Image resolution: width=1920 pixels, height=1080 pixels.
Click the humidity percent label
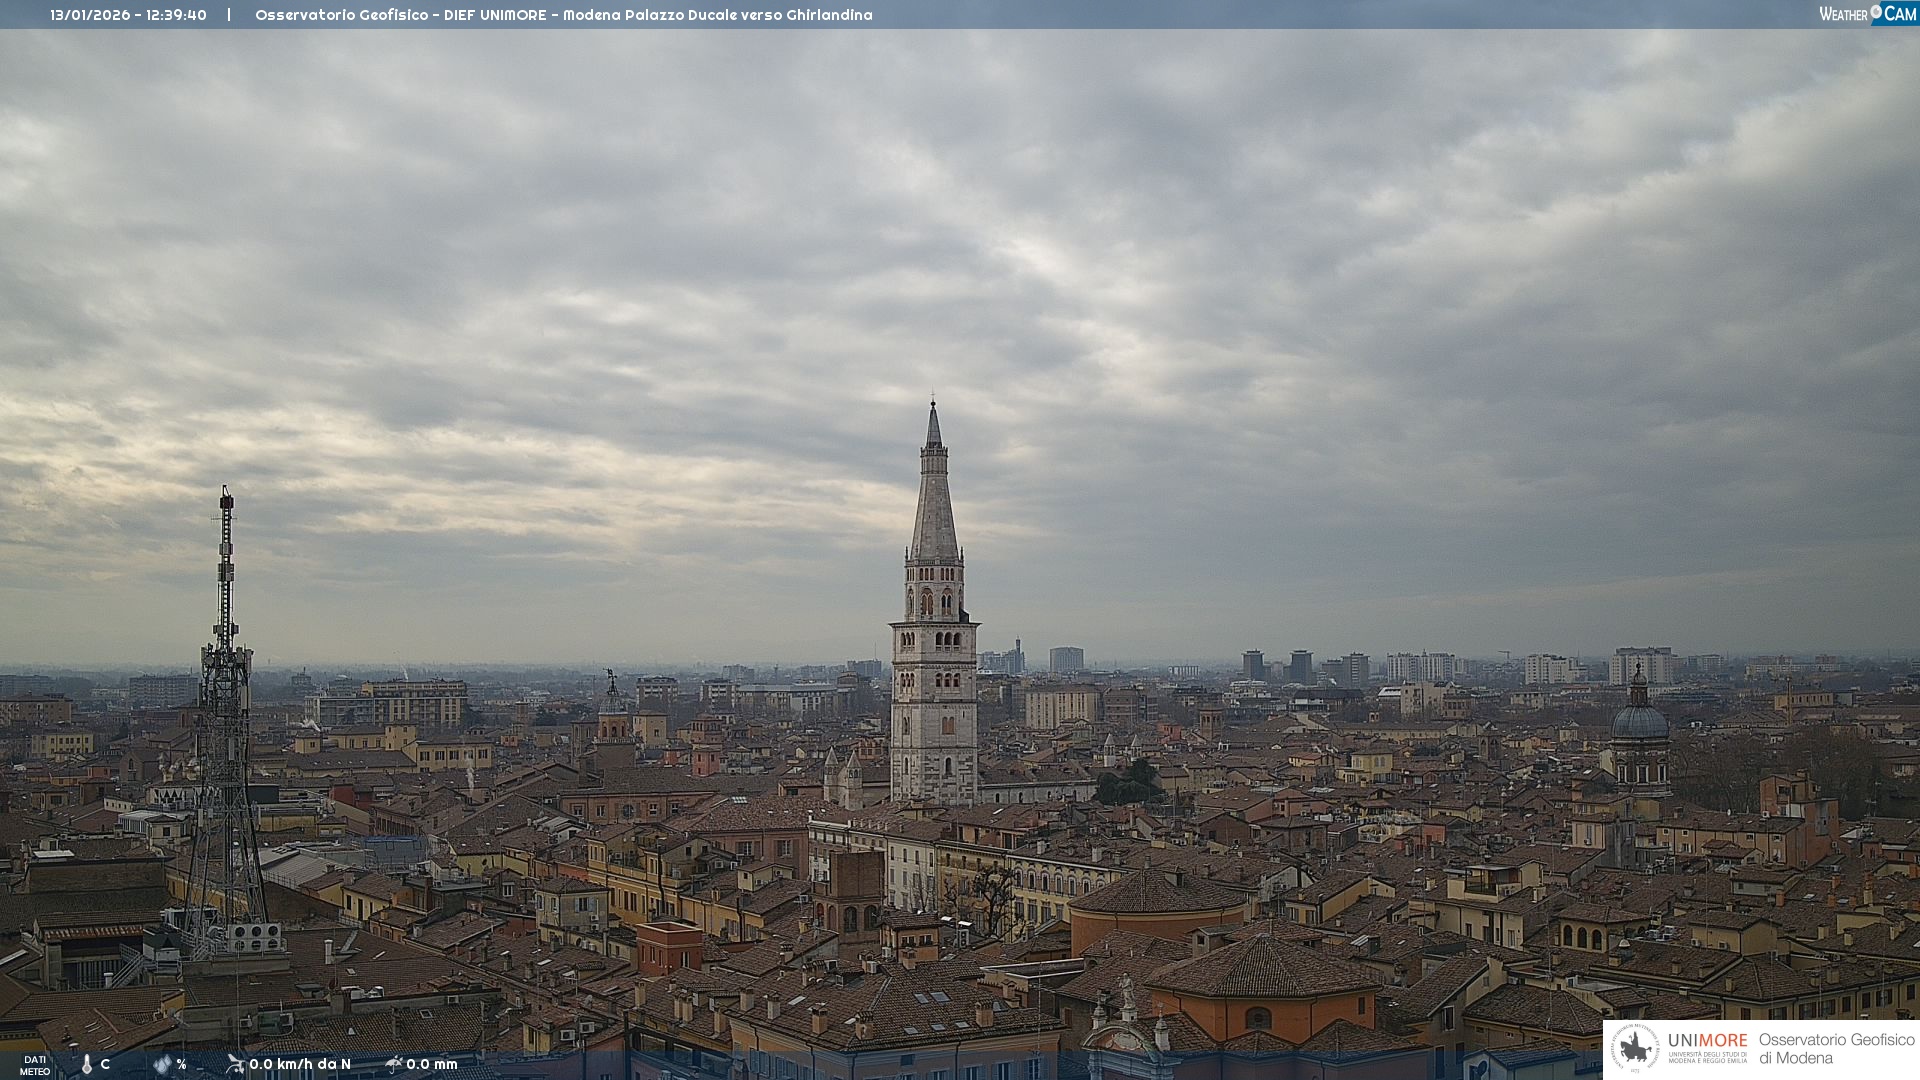coord(182,1064)
